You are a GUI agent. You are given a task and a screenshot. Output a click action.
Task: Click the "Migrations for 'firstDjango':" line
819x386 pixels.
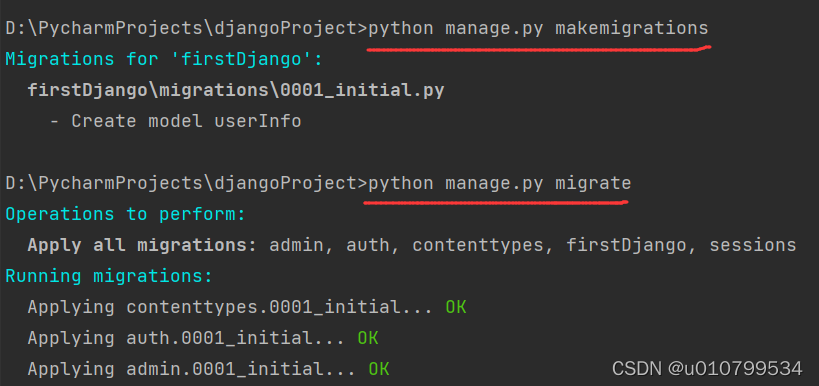165,59
